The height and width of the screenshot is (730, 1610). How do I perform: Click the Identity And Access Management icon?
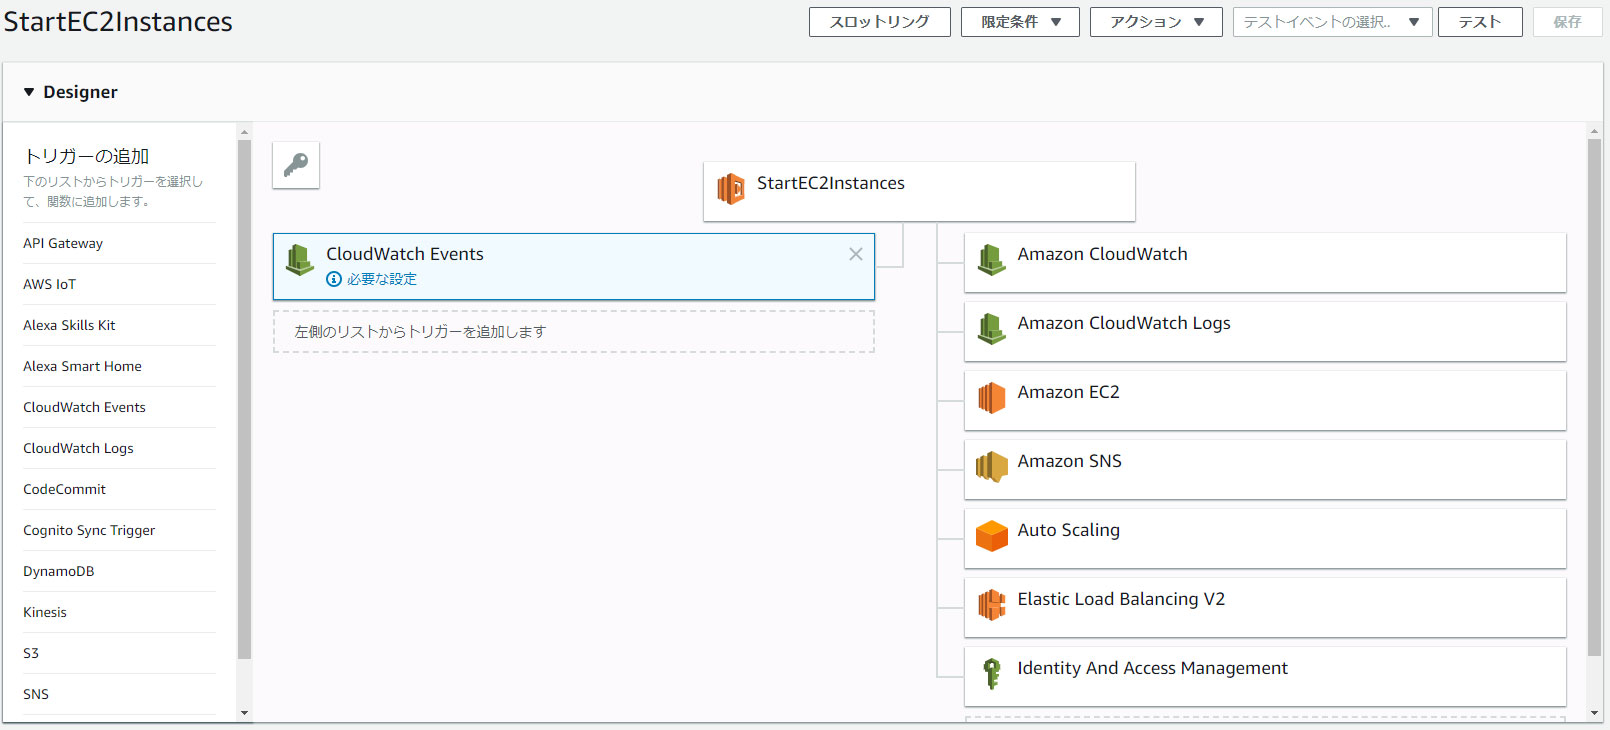[x=991, y=674]
